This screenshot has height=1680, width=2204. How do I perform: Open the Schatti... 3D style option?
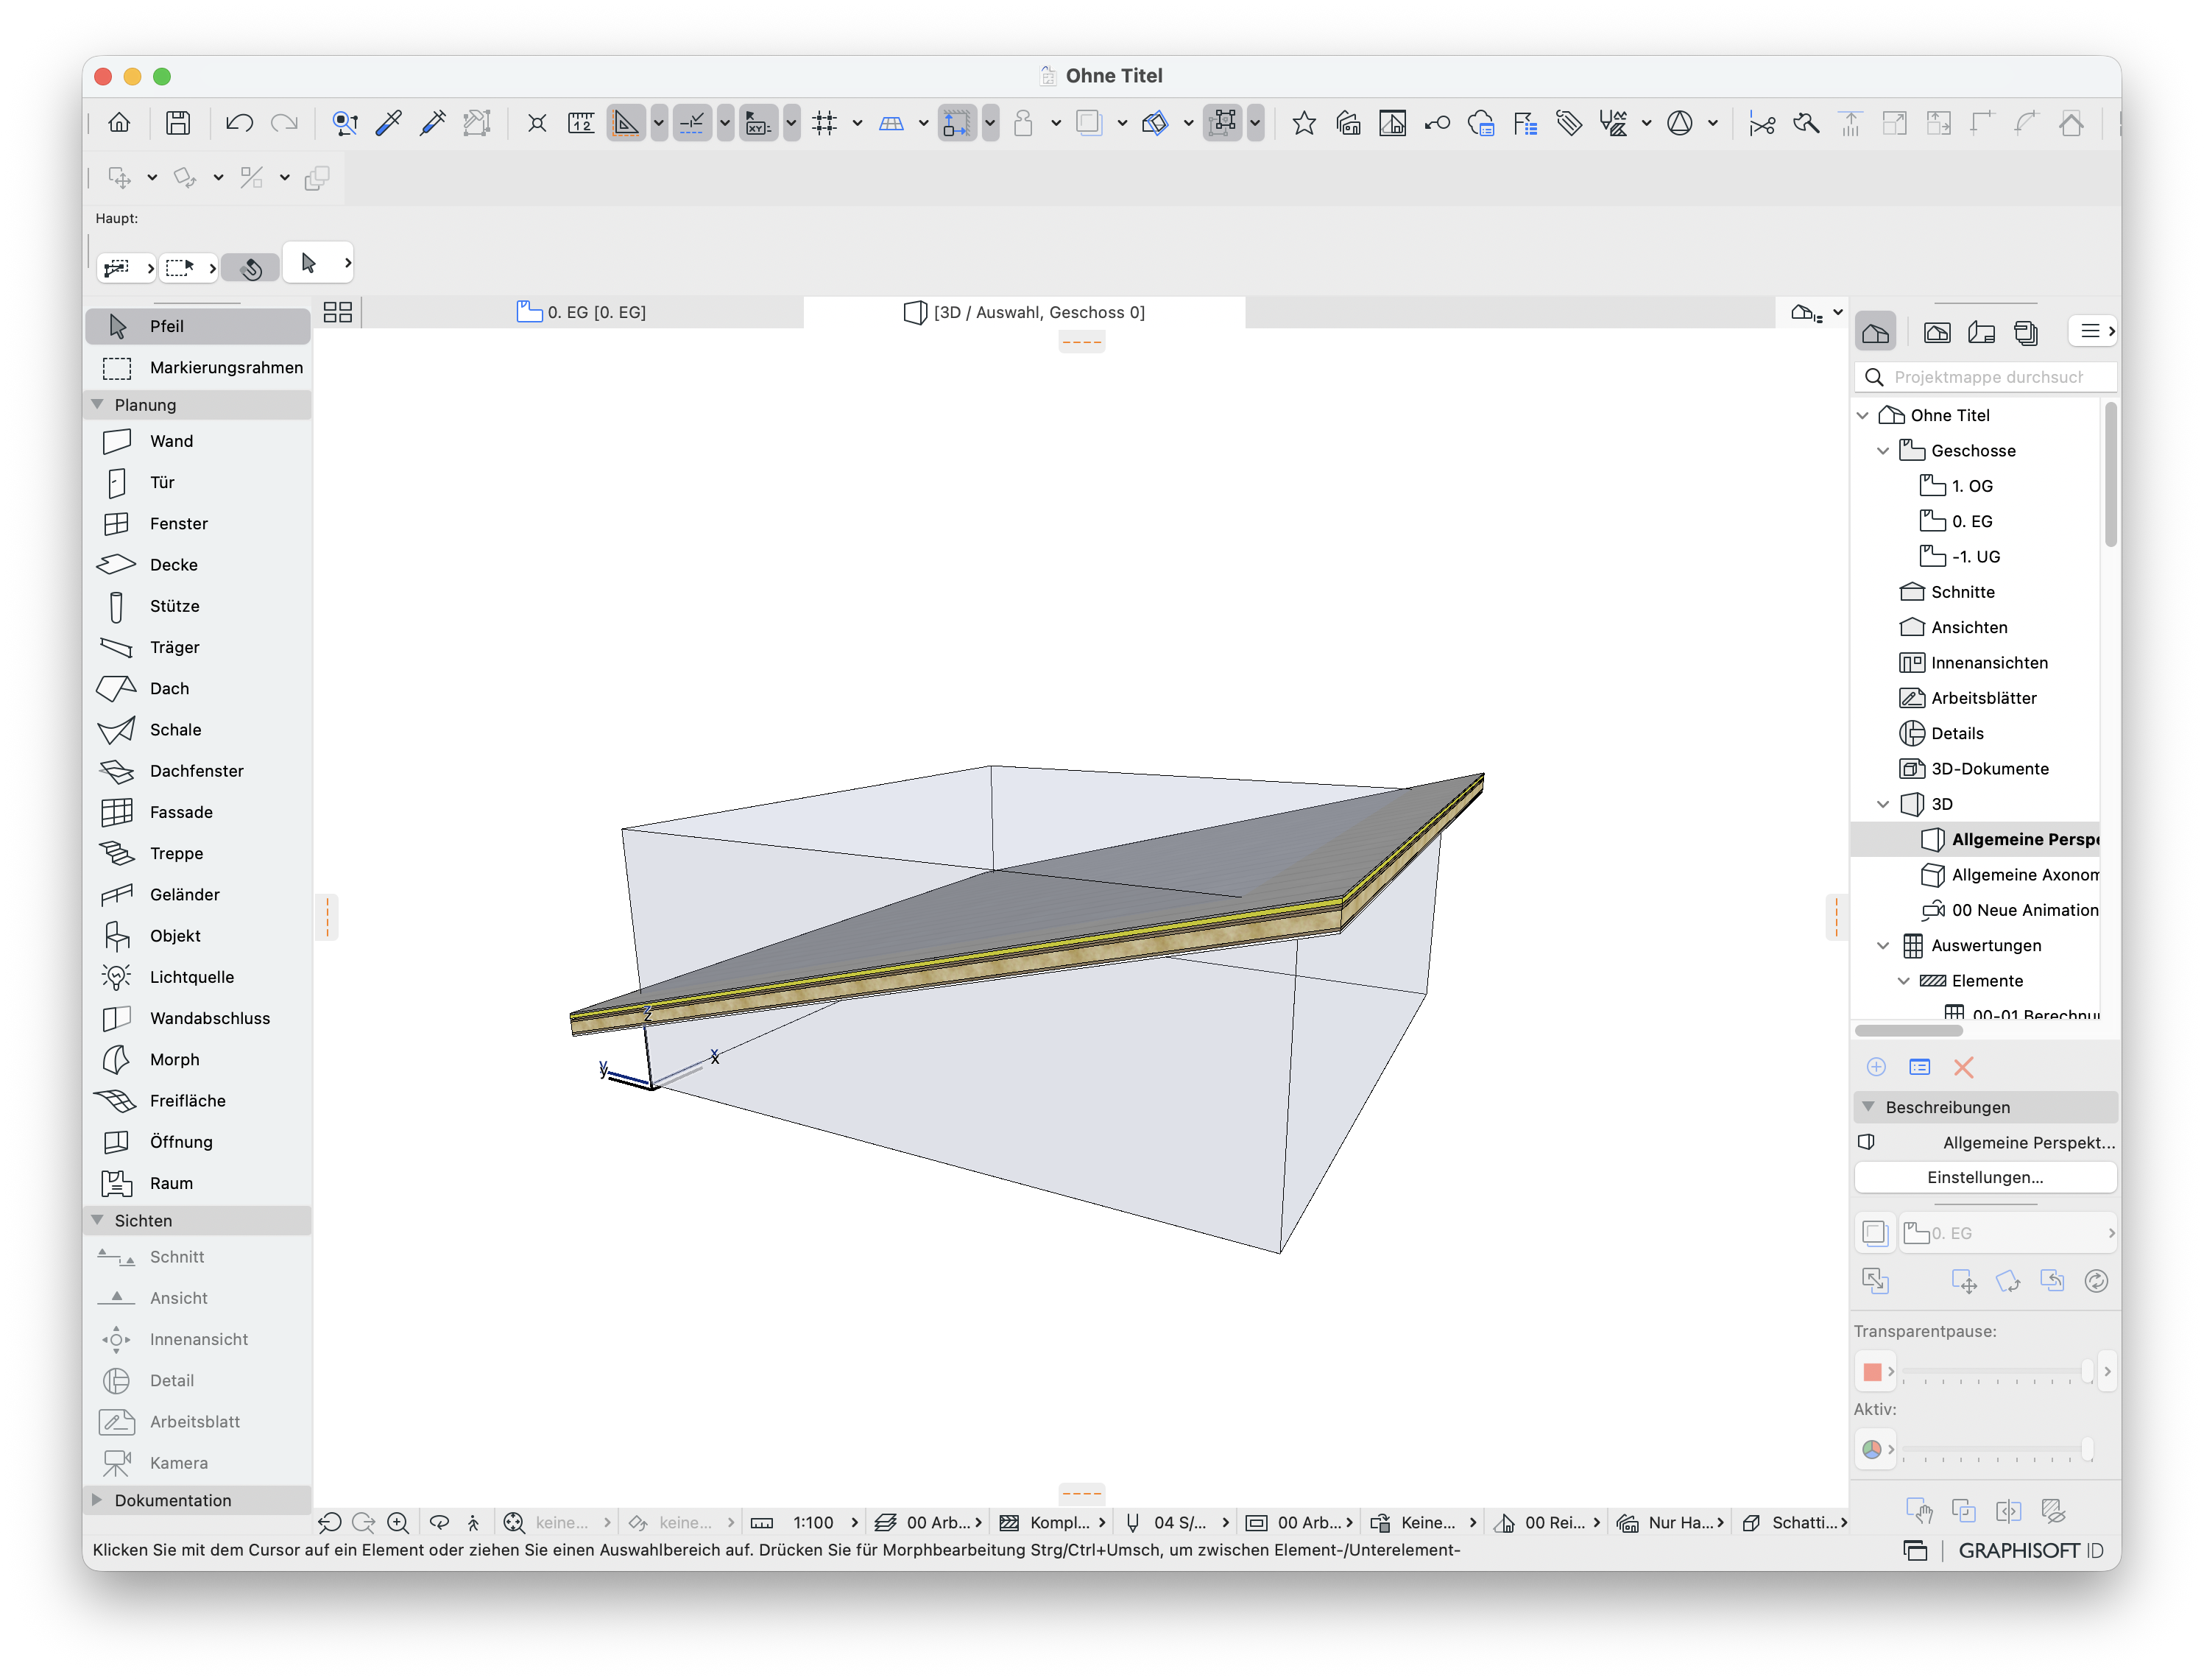click(1794, 1522)
